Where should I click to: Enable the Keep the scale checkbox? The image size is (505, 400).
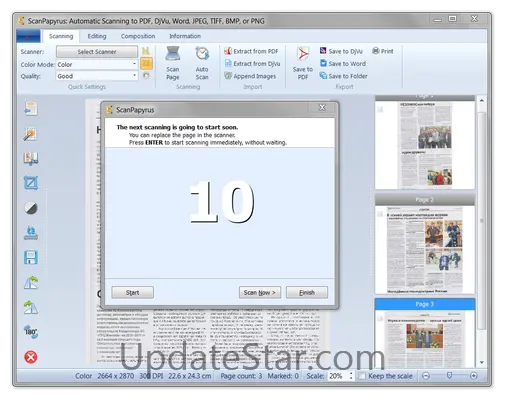361,376
